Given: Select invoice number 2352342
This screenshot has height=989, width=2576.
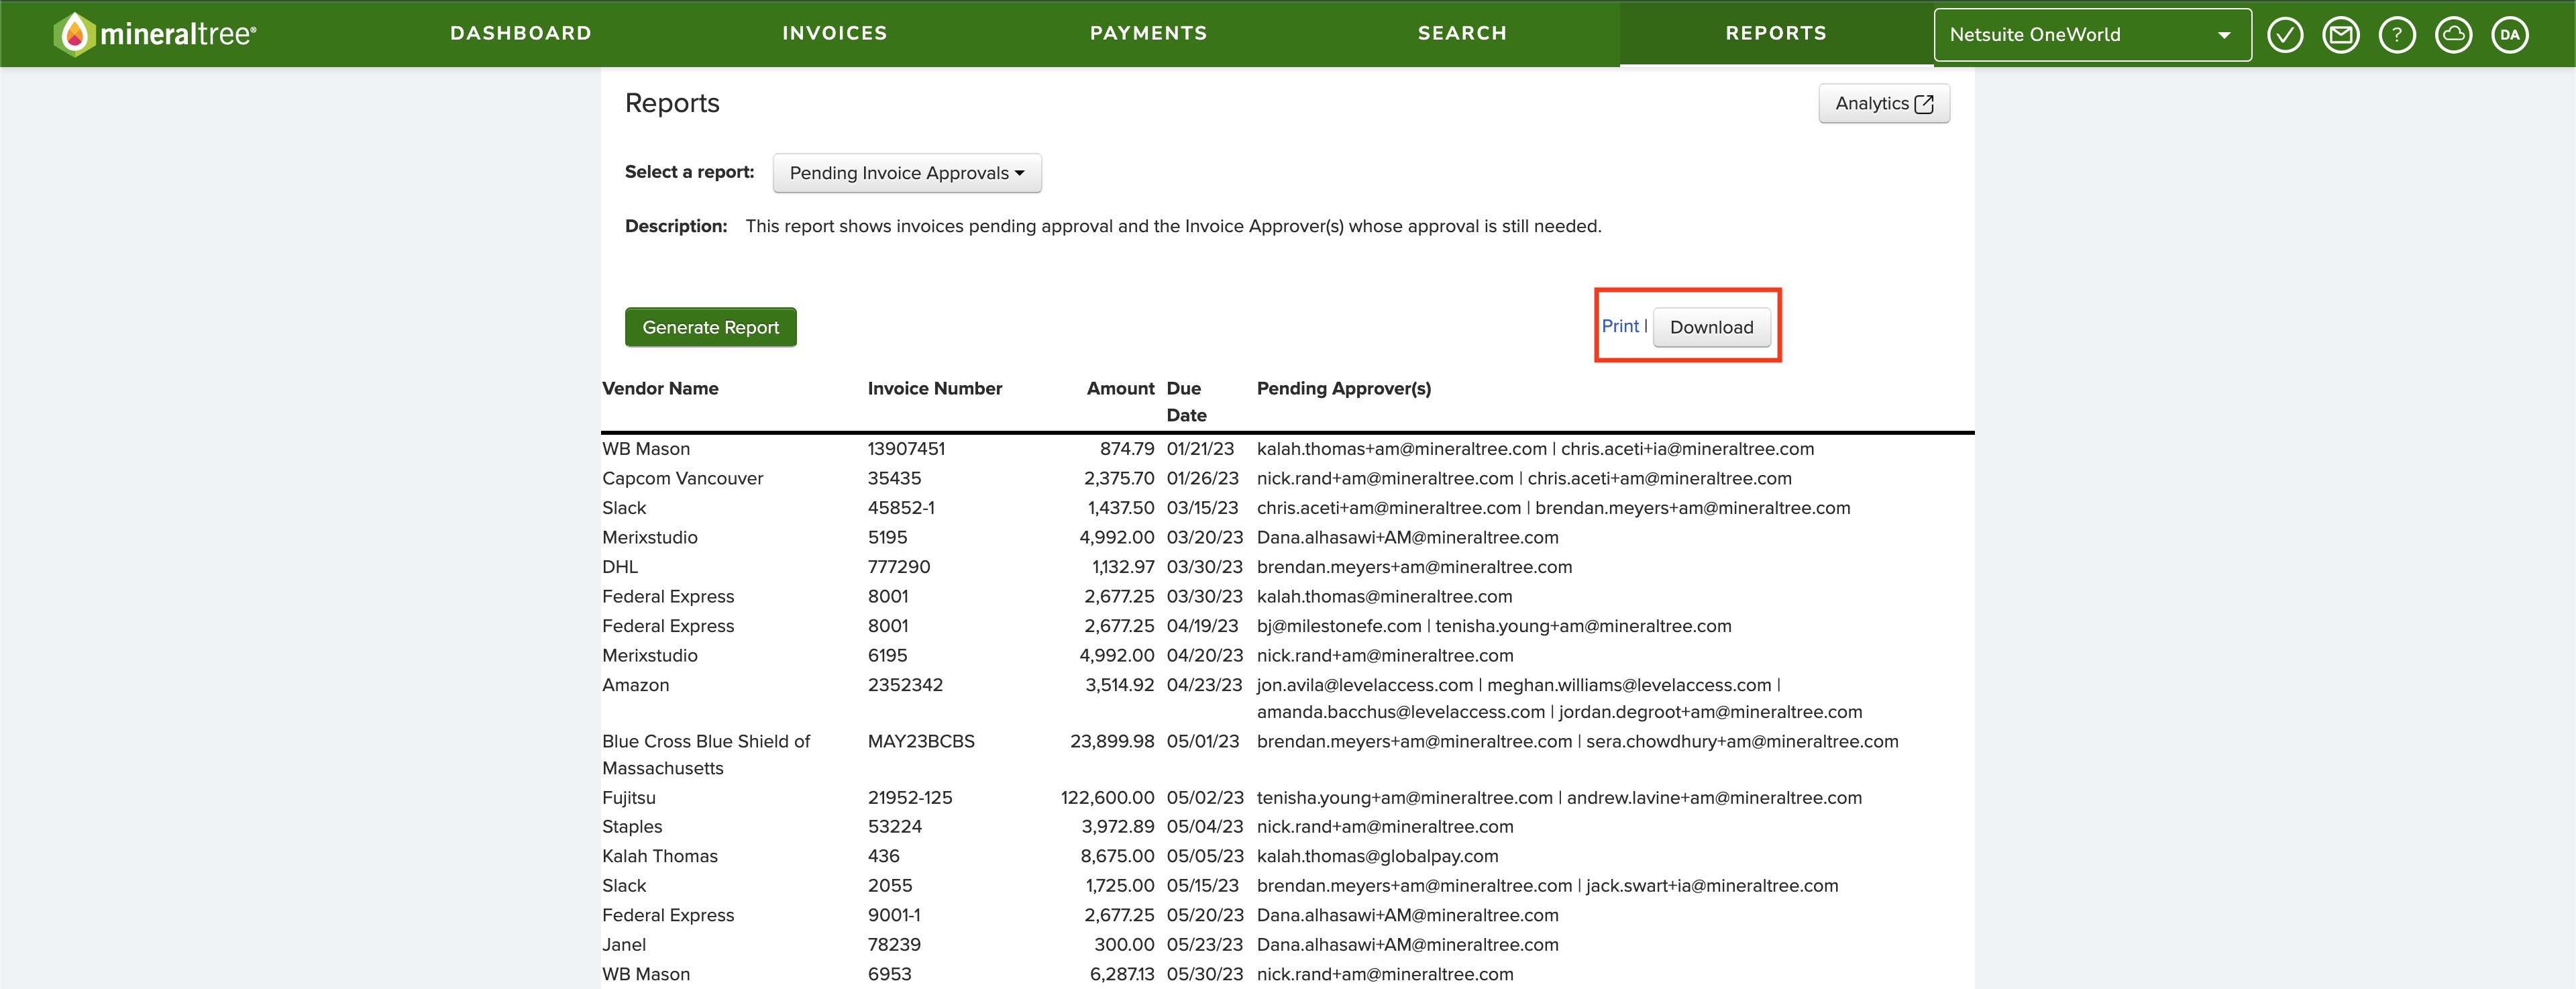Looking at the screenshot, I should pos(906,685).
